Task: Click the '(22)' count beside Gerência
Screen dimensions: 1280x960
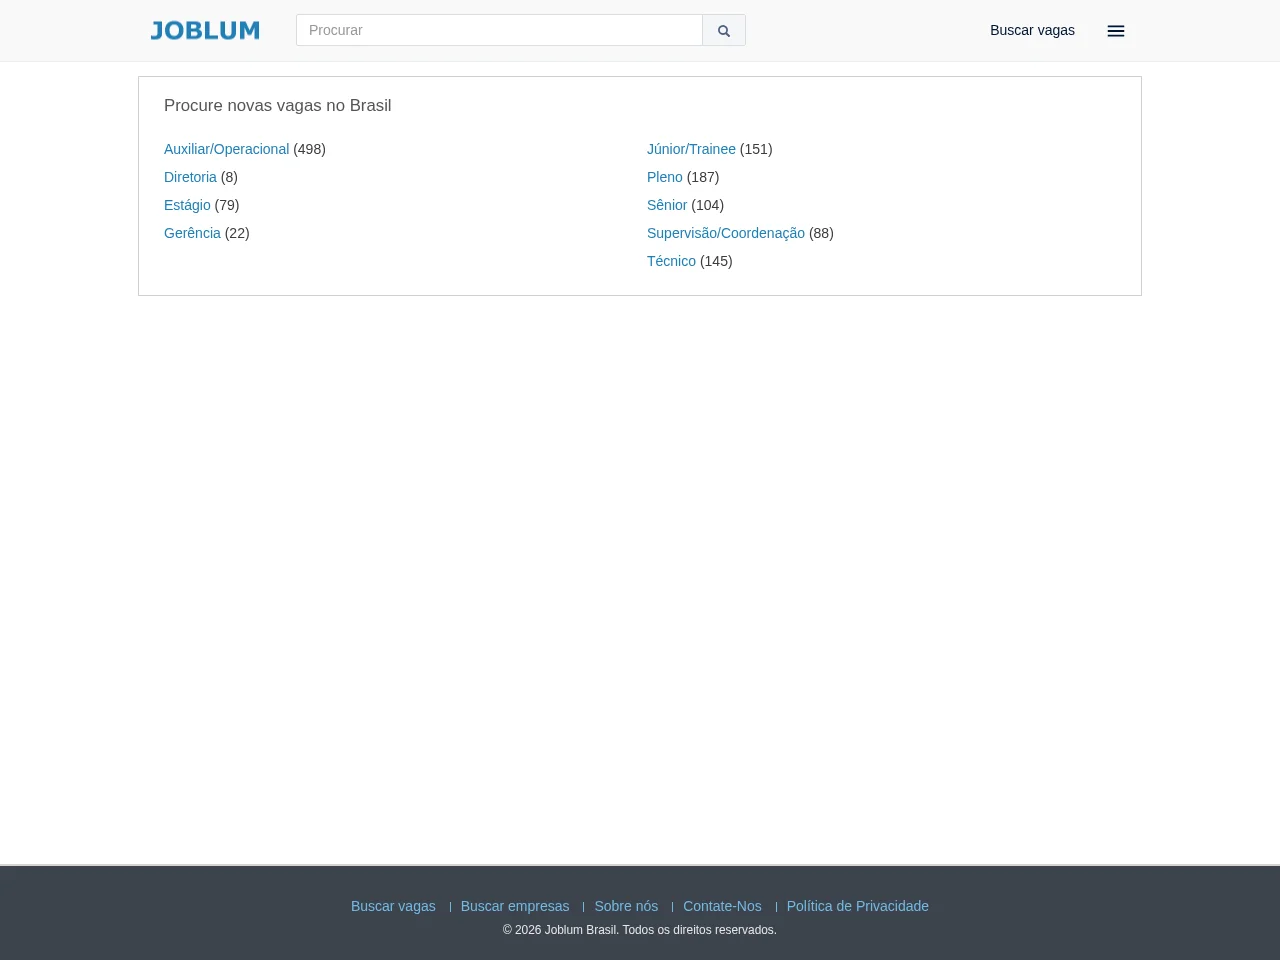Action: [237, 233]
